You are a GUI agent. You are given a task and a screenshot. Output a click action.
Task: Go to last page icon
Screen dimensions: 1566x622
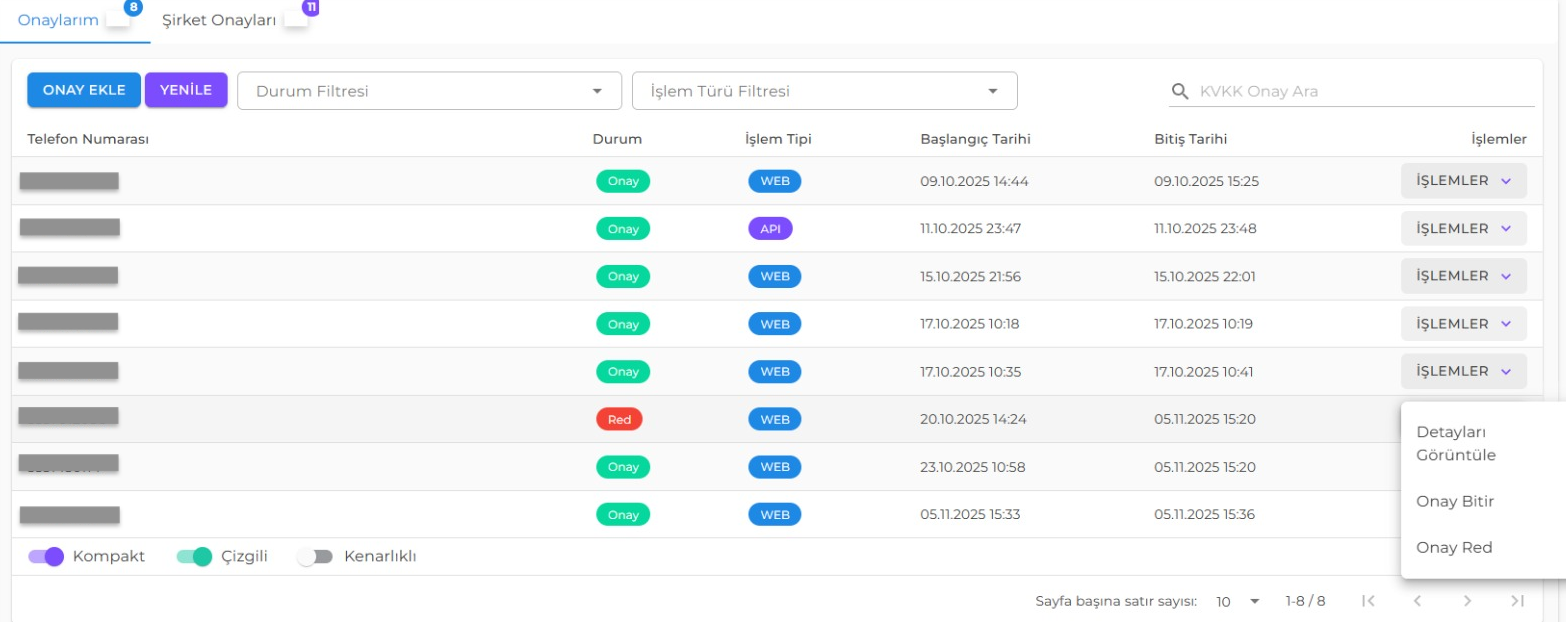point(1517,601)
